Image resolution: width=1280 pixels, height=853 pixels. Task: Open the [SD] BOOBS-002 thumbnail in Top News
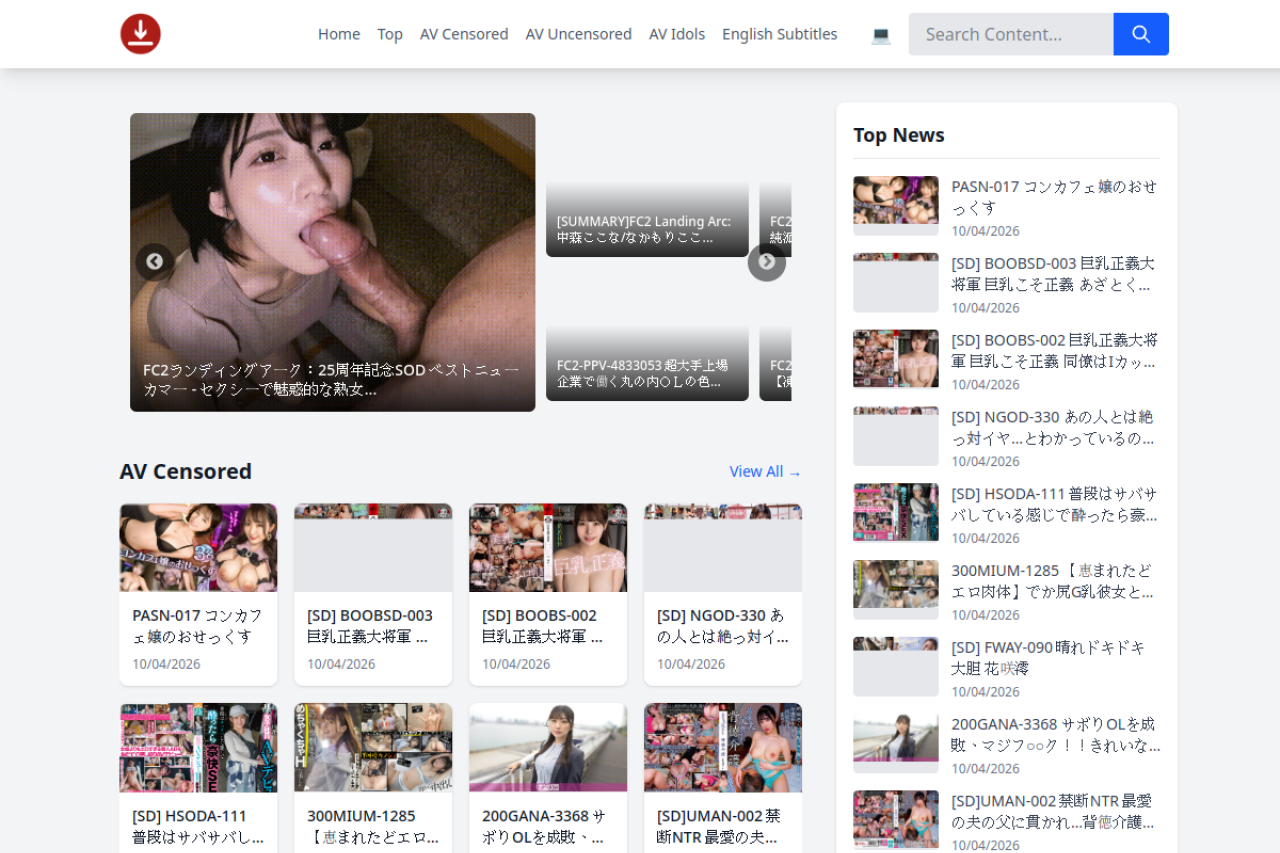click(896, 360)
